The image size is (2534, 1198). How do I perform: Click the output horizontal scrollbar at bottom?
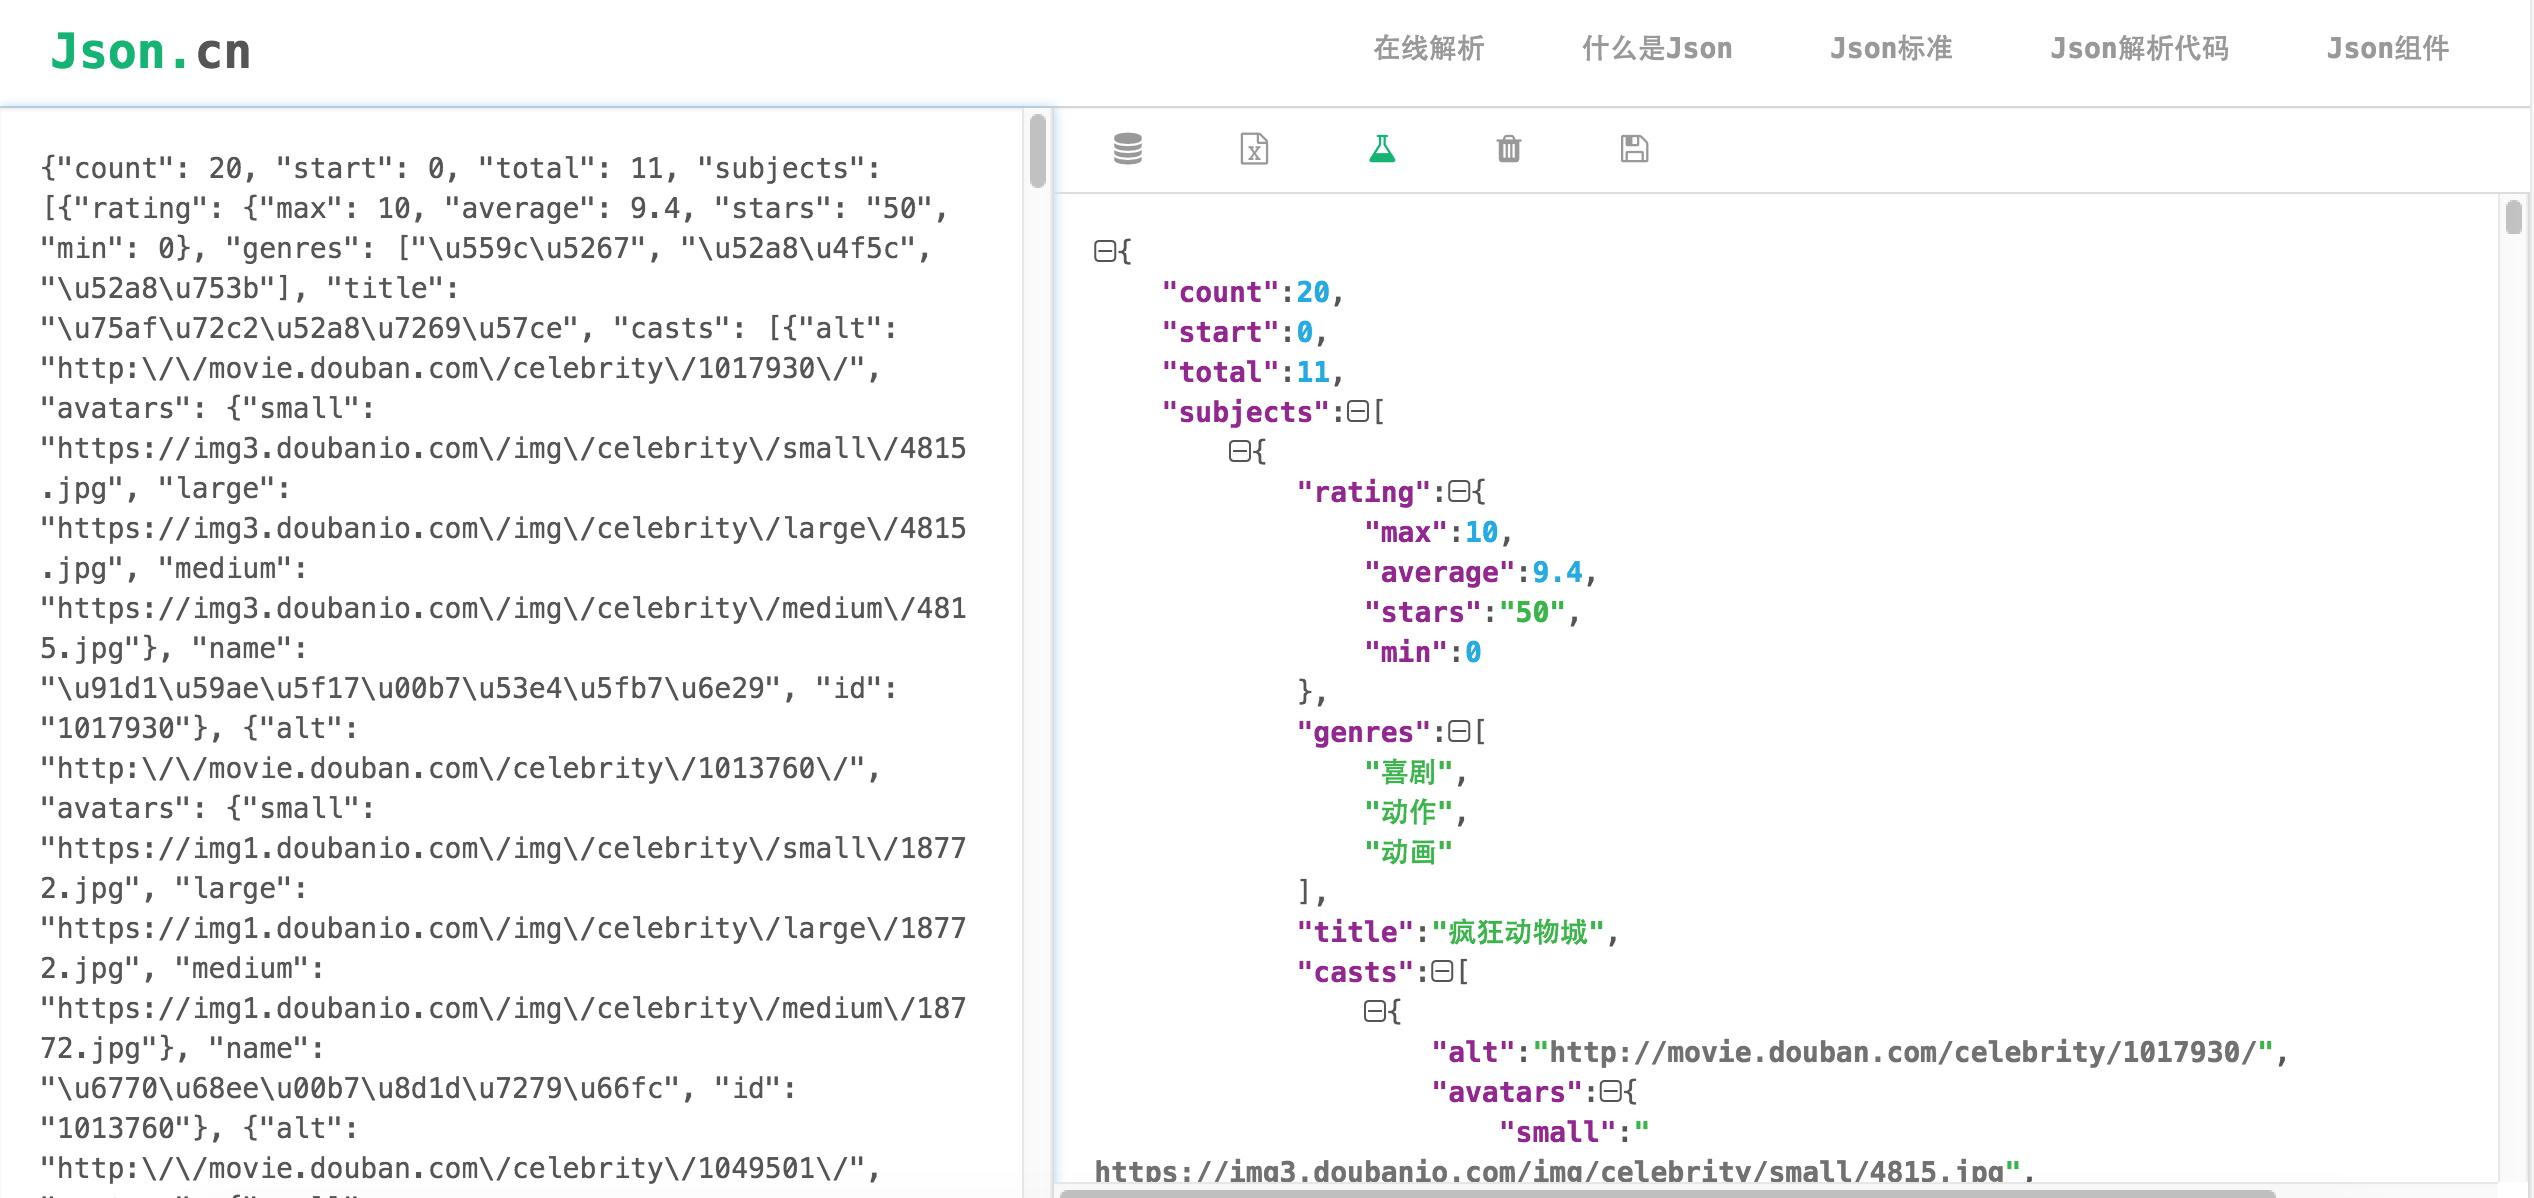(1667, 1193)
